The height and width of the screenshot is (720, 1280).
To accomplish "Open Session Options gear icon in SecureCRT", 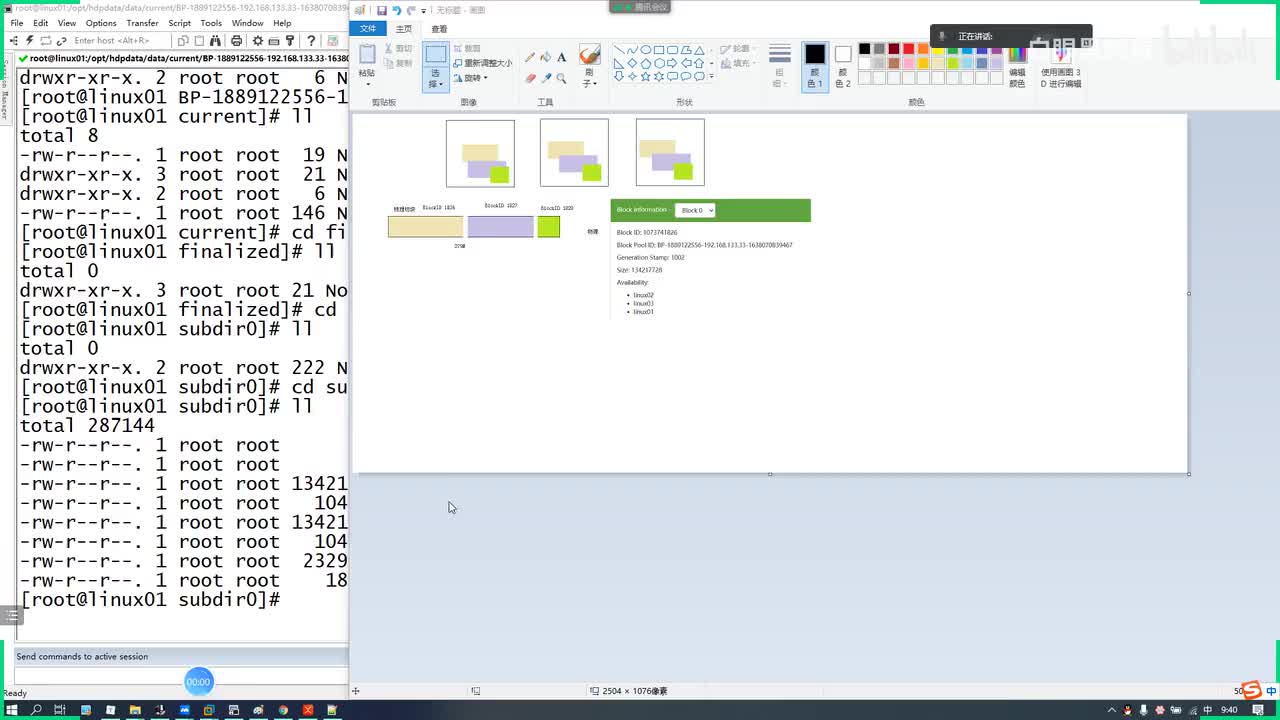I will [x=258, y=41].
